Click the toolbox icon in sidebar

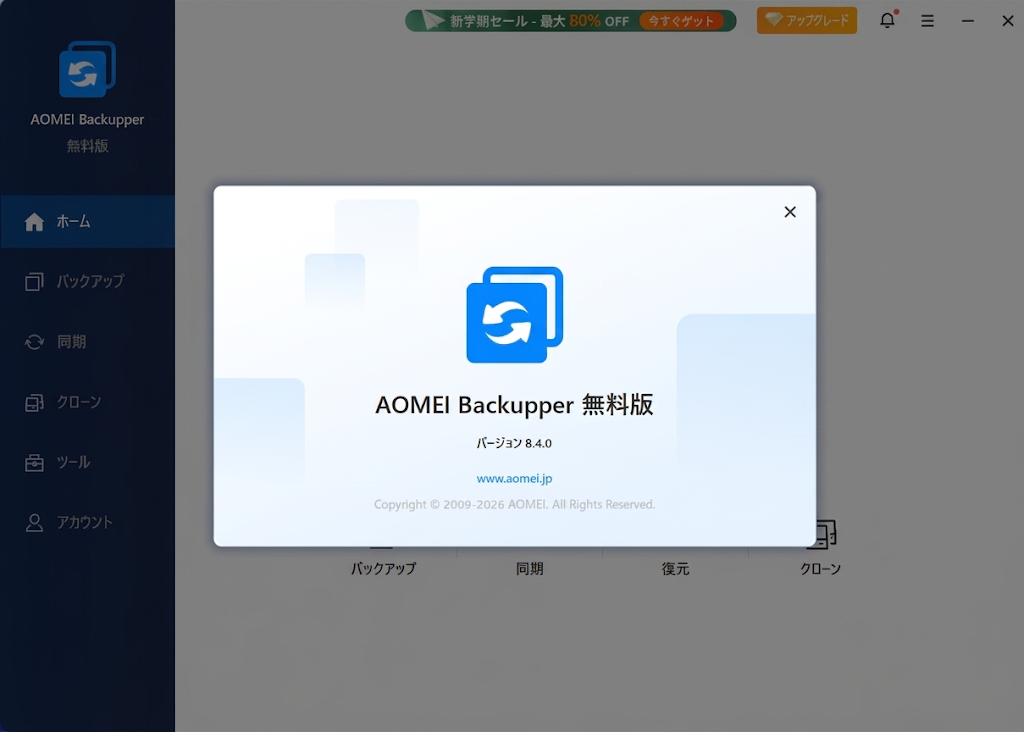pyautogui.click(x=34, y=462)
